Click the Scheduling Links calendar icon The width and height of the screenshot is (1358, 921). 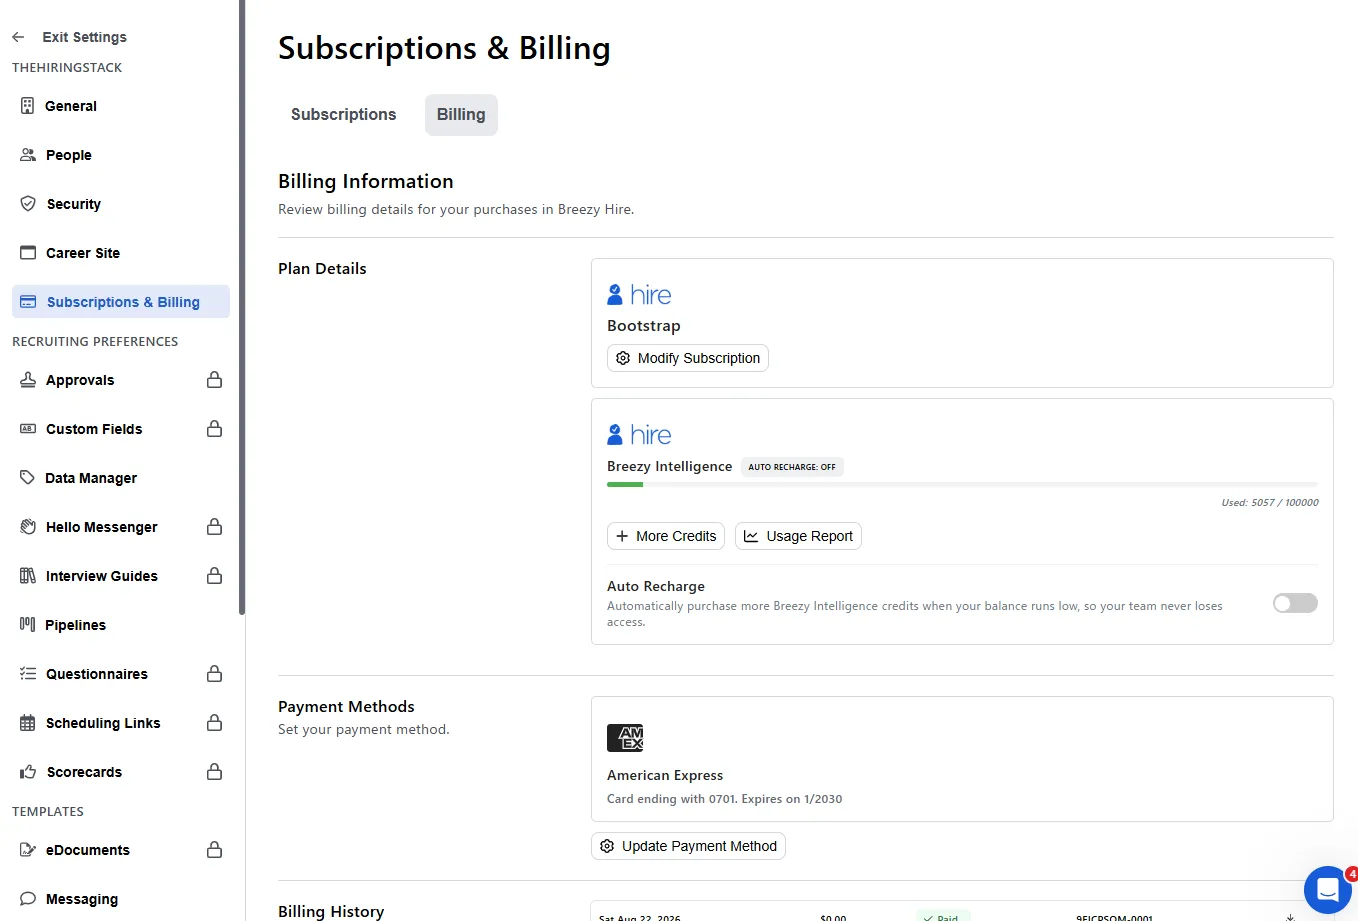click(28, 723)
